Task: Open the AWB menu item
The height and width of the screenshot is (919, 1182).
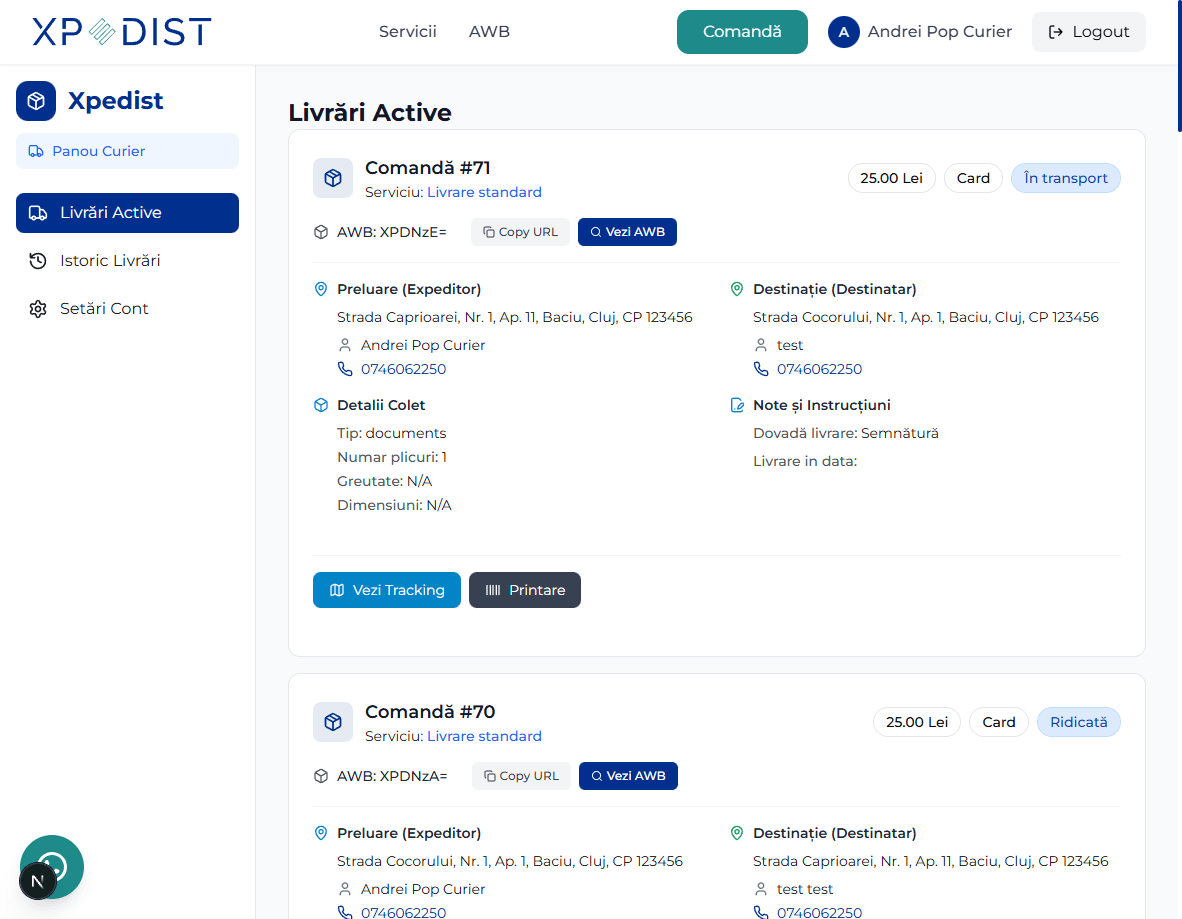Action: pyautogui.click(x=489, y=32)
